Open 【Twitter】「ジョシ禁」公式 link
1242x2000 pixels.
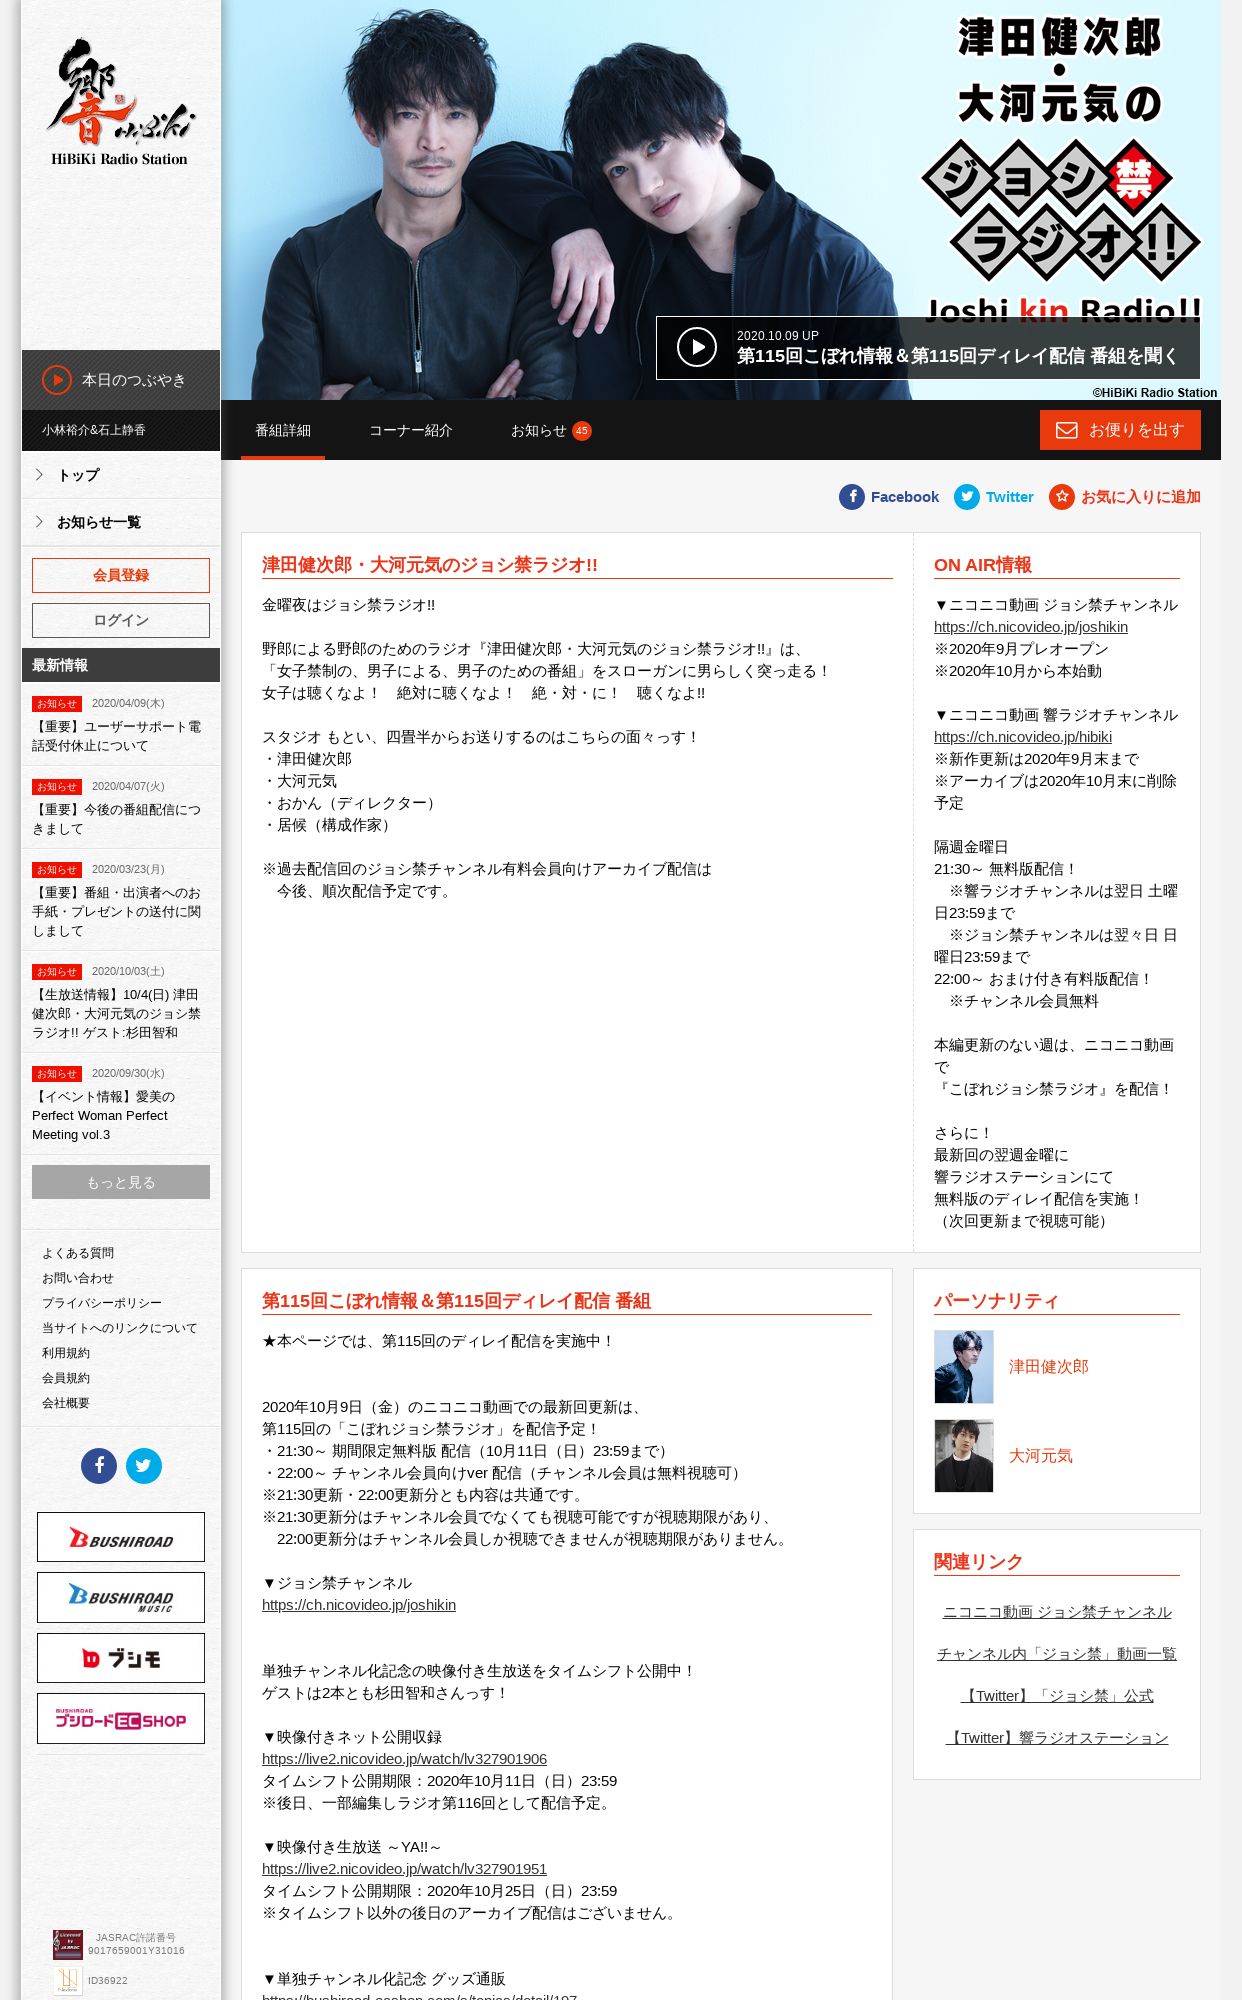1057,1696
